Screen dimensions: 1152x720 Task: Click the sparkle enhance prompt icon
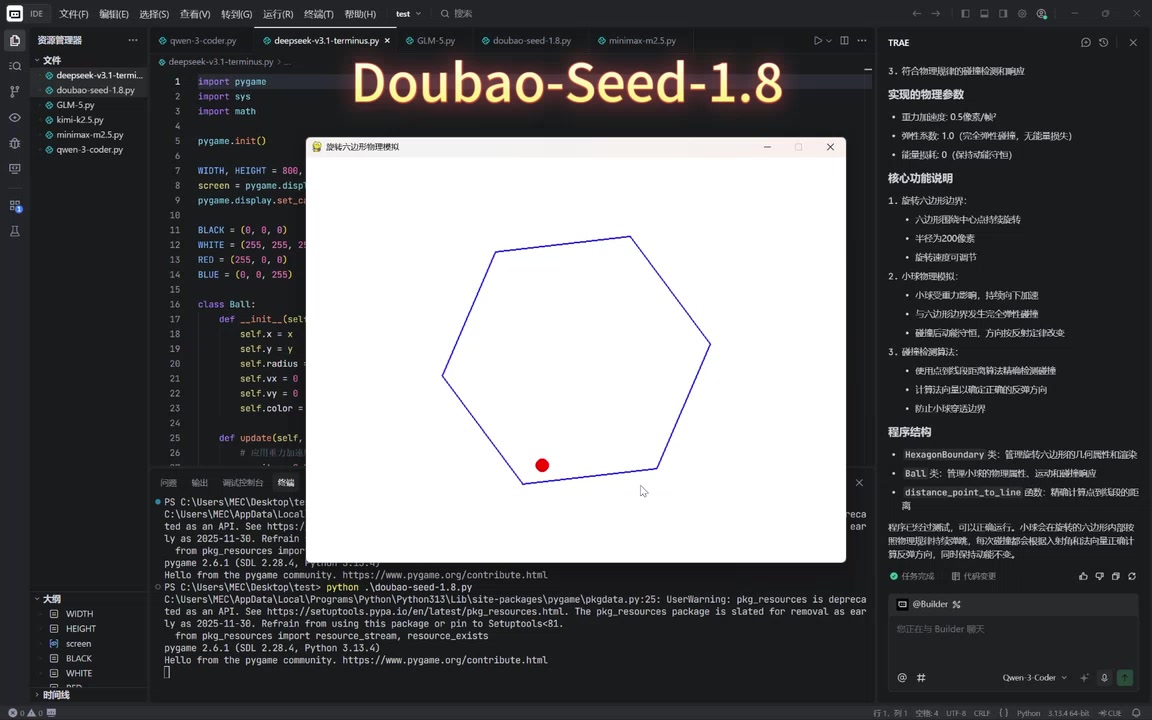pyautogui.click(x=1084, y=677)
